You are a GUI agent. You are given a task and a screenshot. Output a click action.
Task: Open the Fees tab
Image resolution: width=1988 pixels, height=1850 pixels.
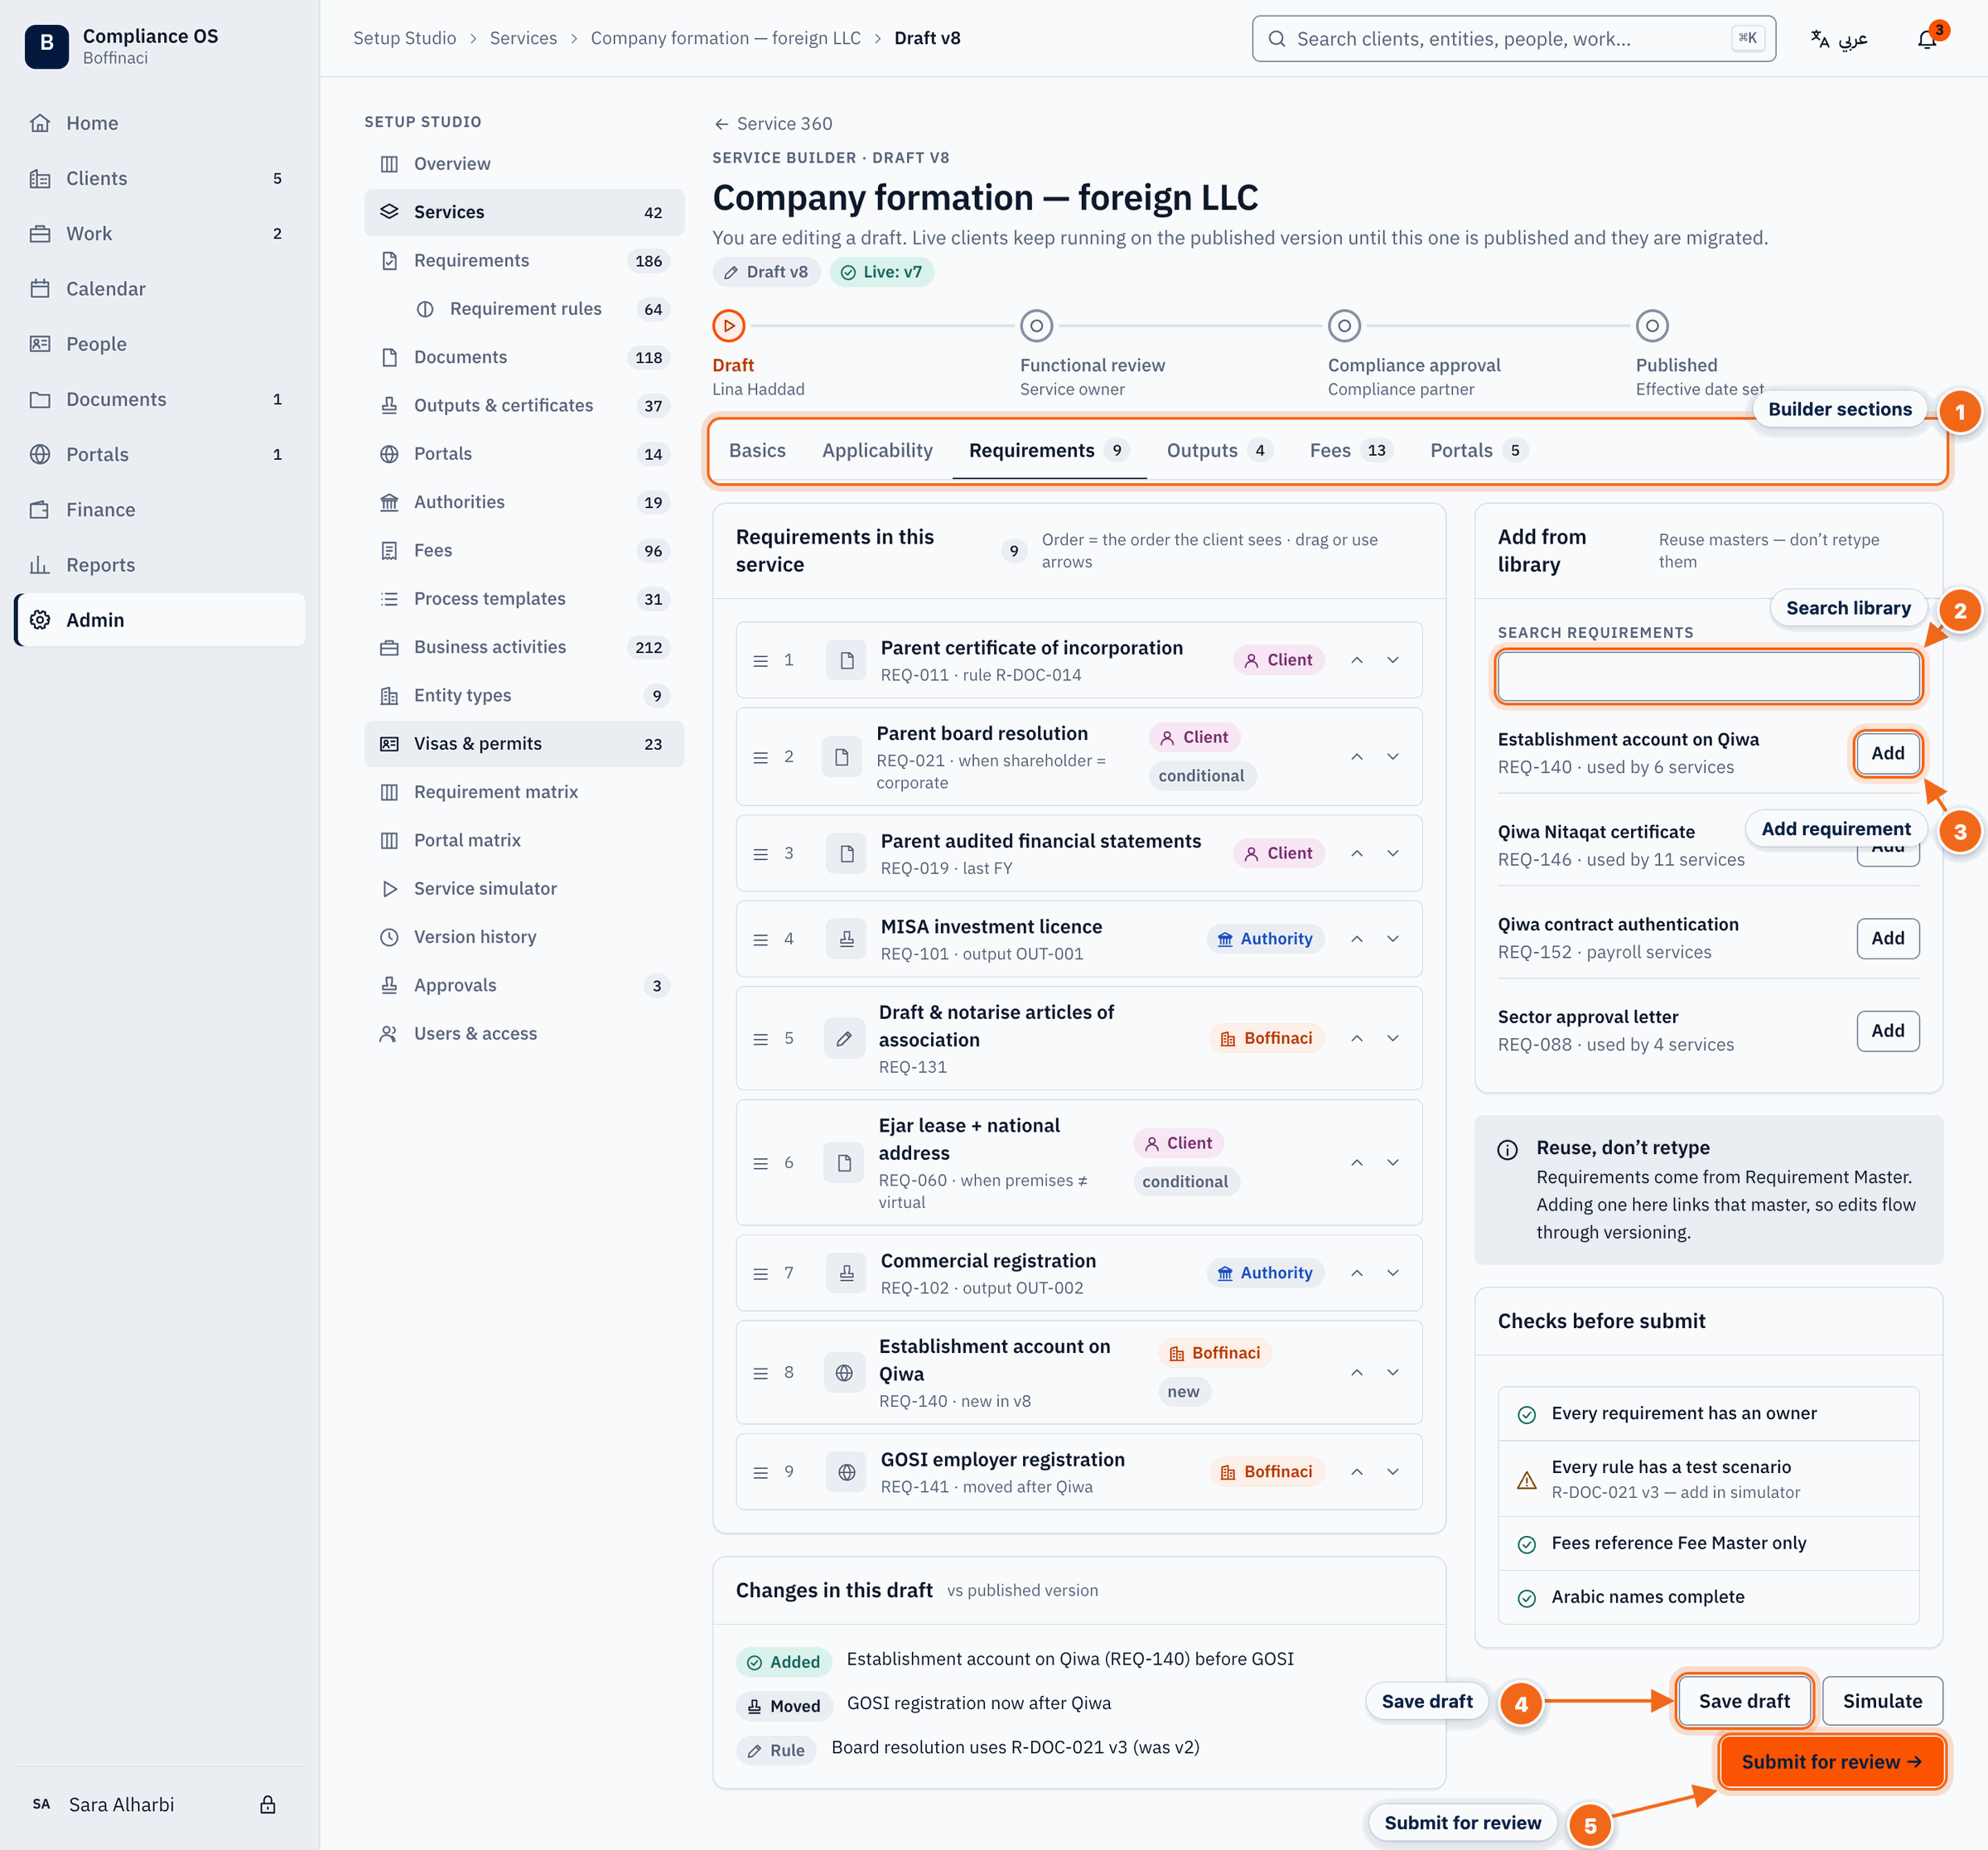(1351, 451)
